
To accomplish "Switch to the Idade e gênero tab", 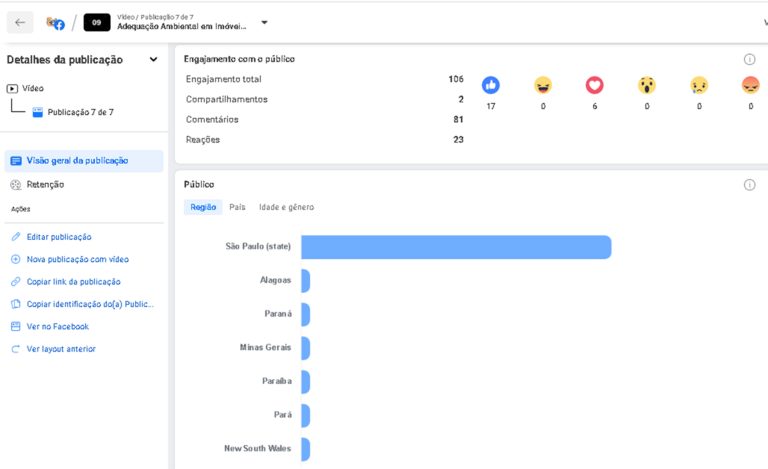I will click(x=287, y=207).
